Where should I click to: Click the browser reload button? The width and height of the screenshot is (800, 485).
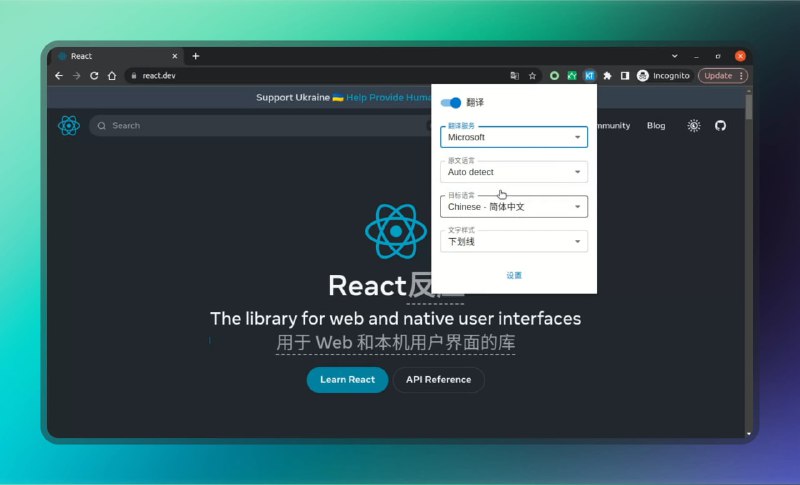click(94, 75)
